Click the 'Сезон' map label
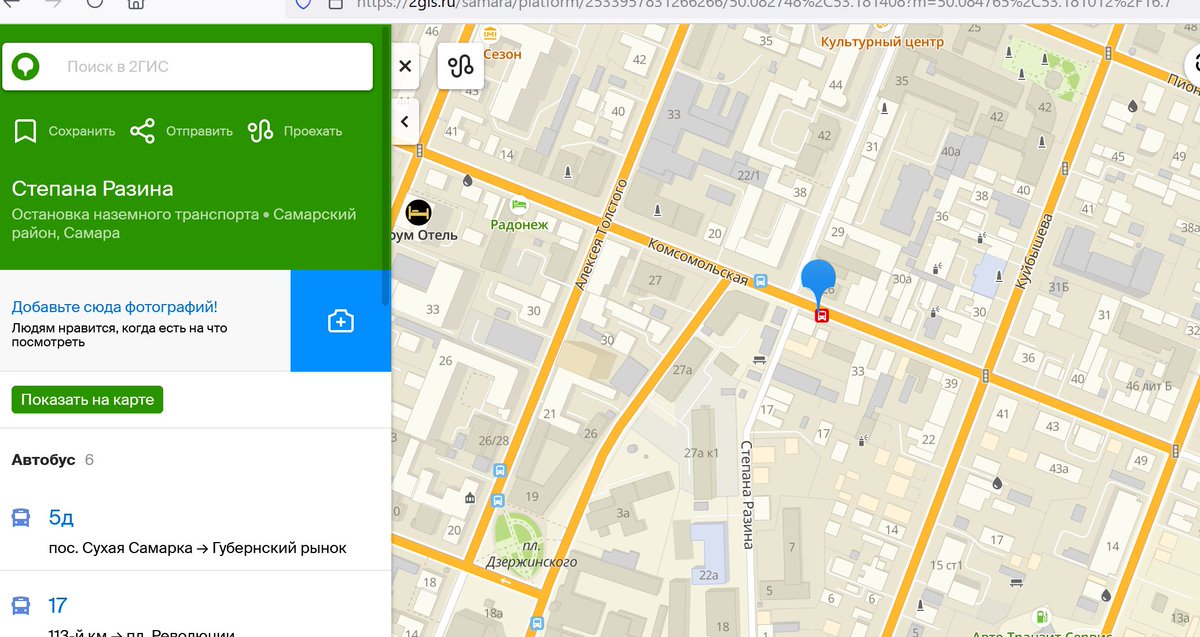The image size is (1200, 637). click(x=502, y=54)
